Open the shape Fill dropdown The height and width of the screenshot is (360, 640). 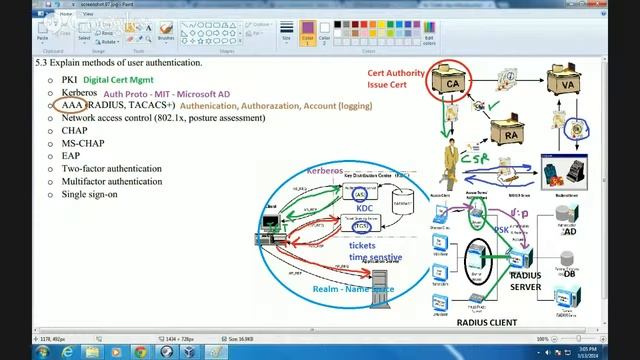coord(254,33)
